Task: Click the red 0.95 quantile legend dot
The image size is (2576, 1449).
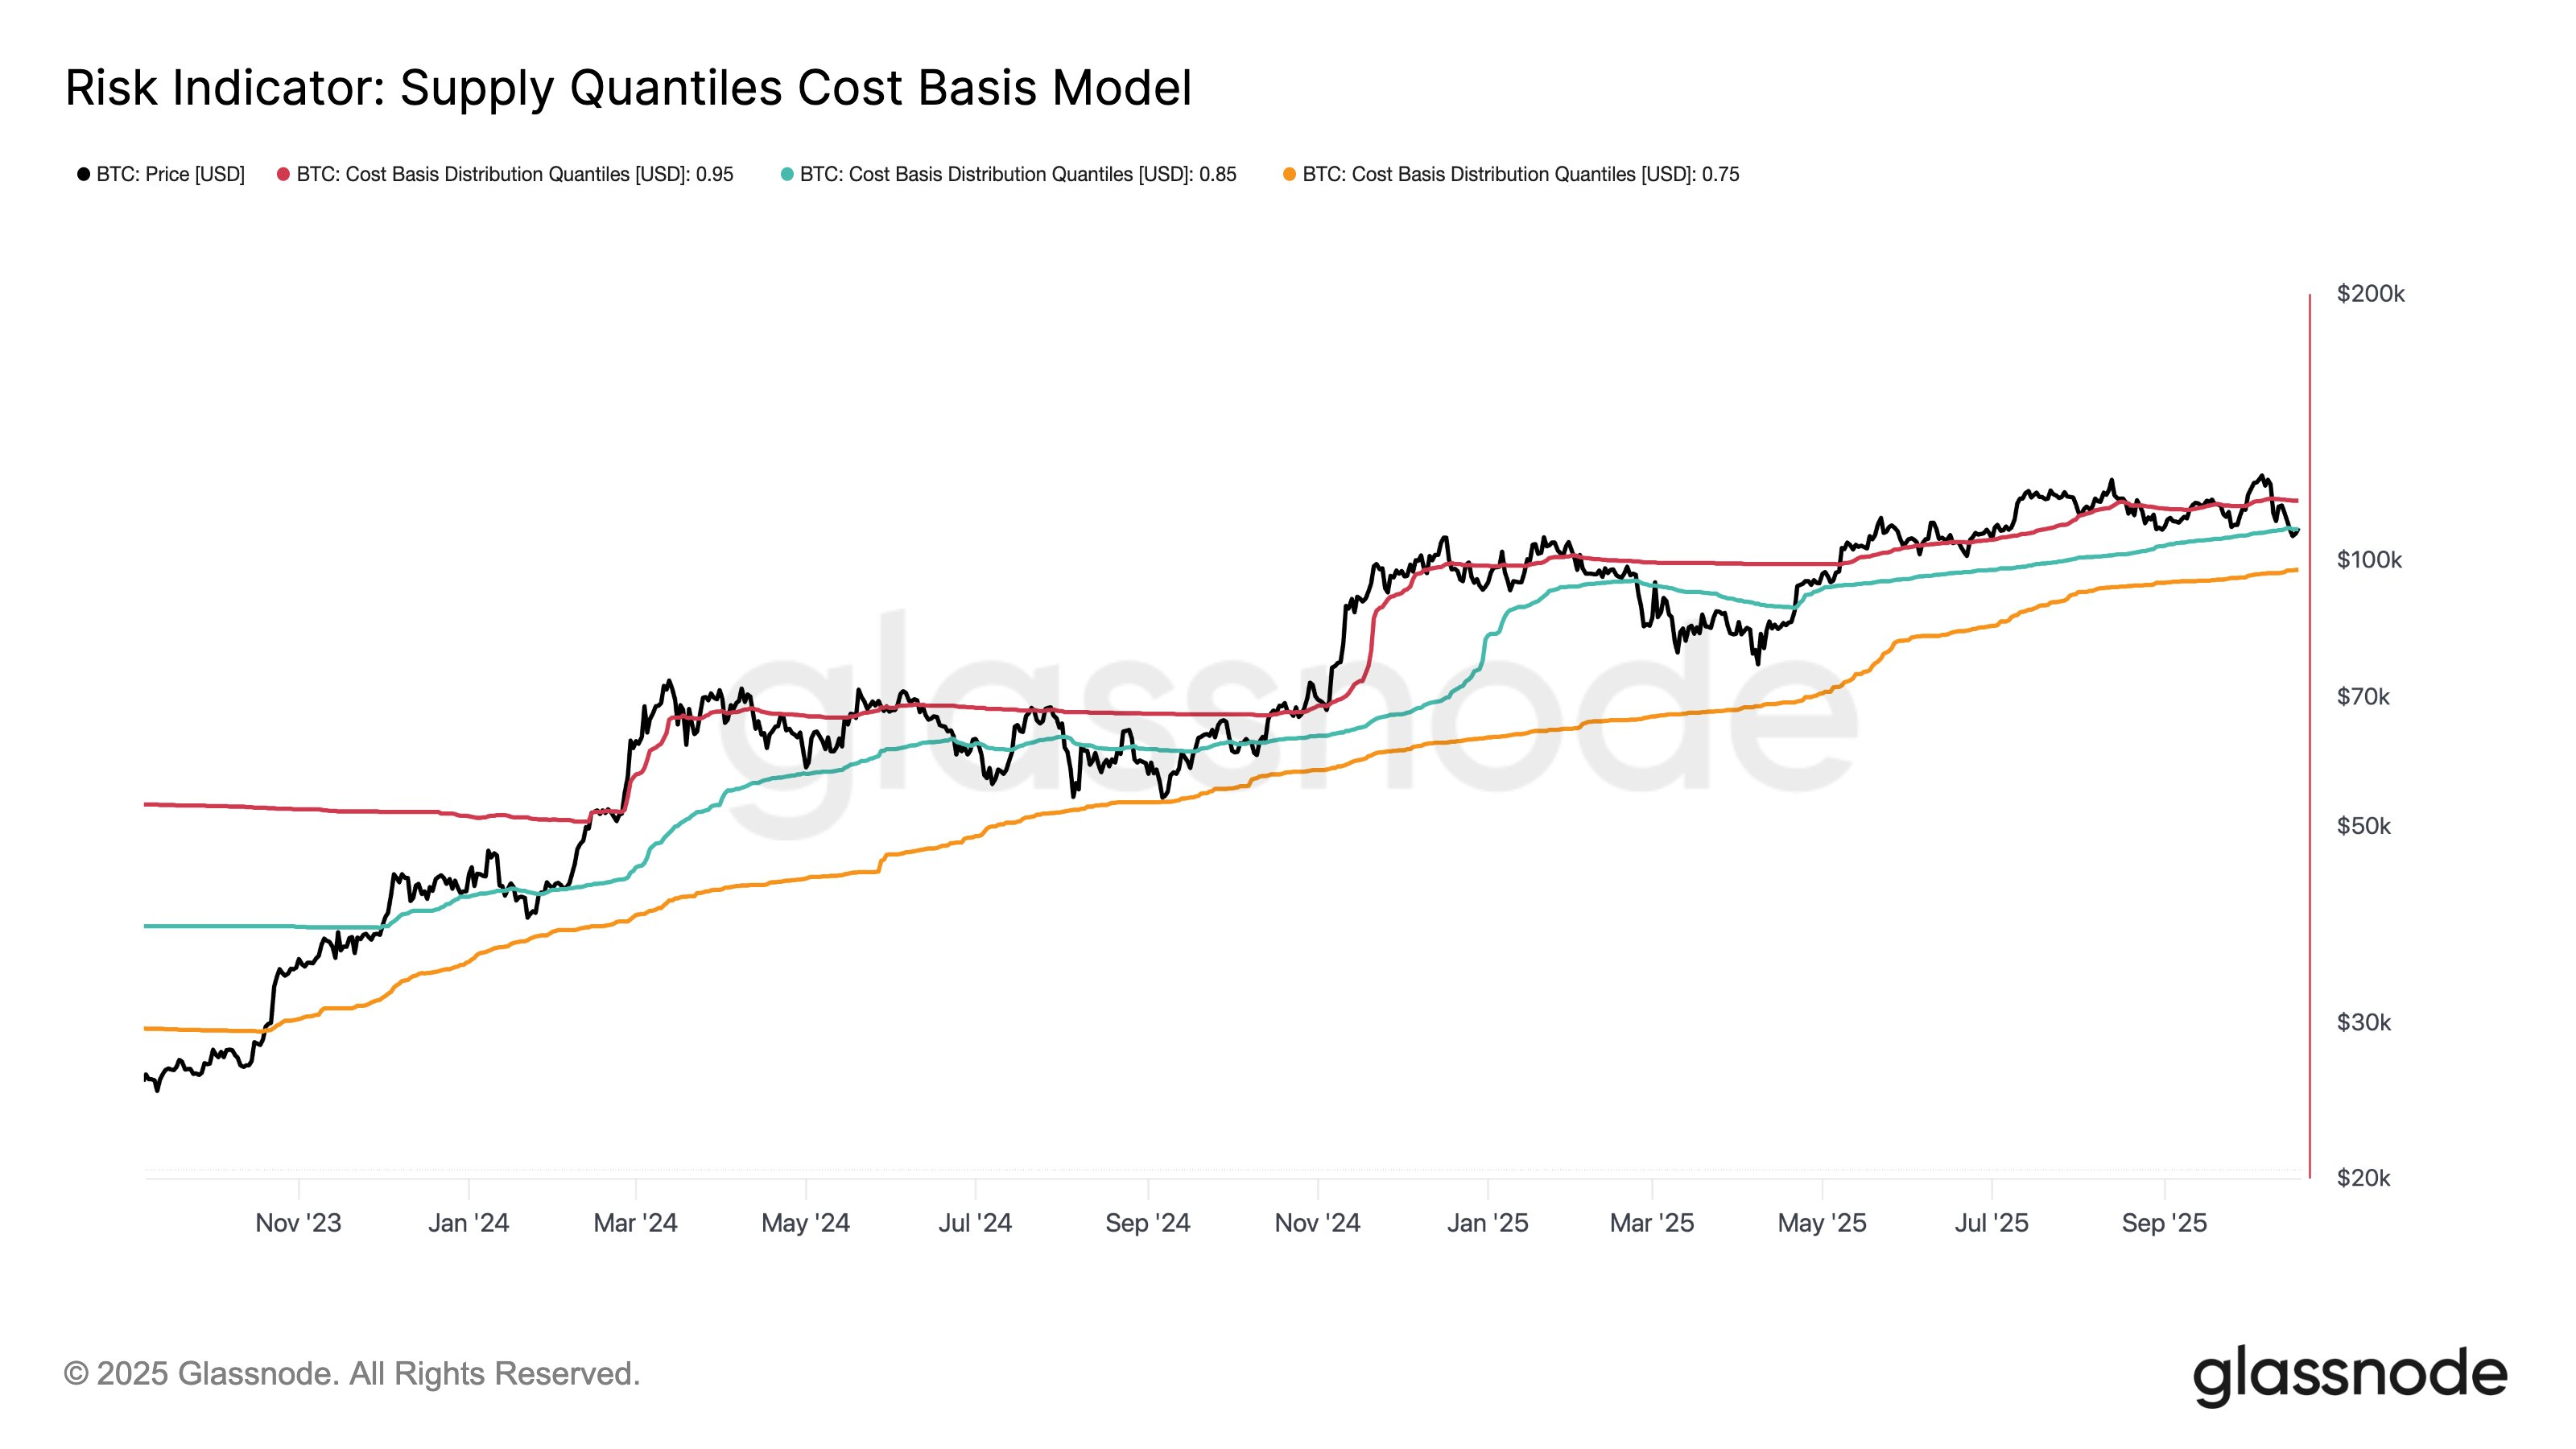Action: pos(284,175)
